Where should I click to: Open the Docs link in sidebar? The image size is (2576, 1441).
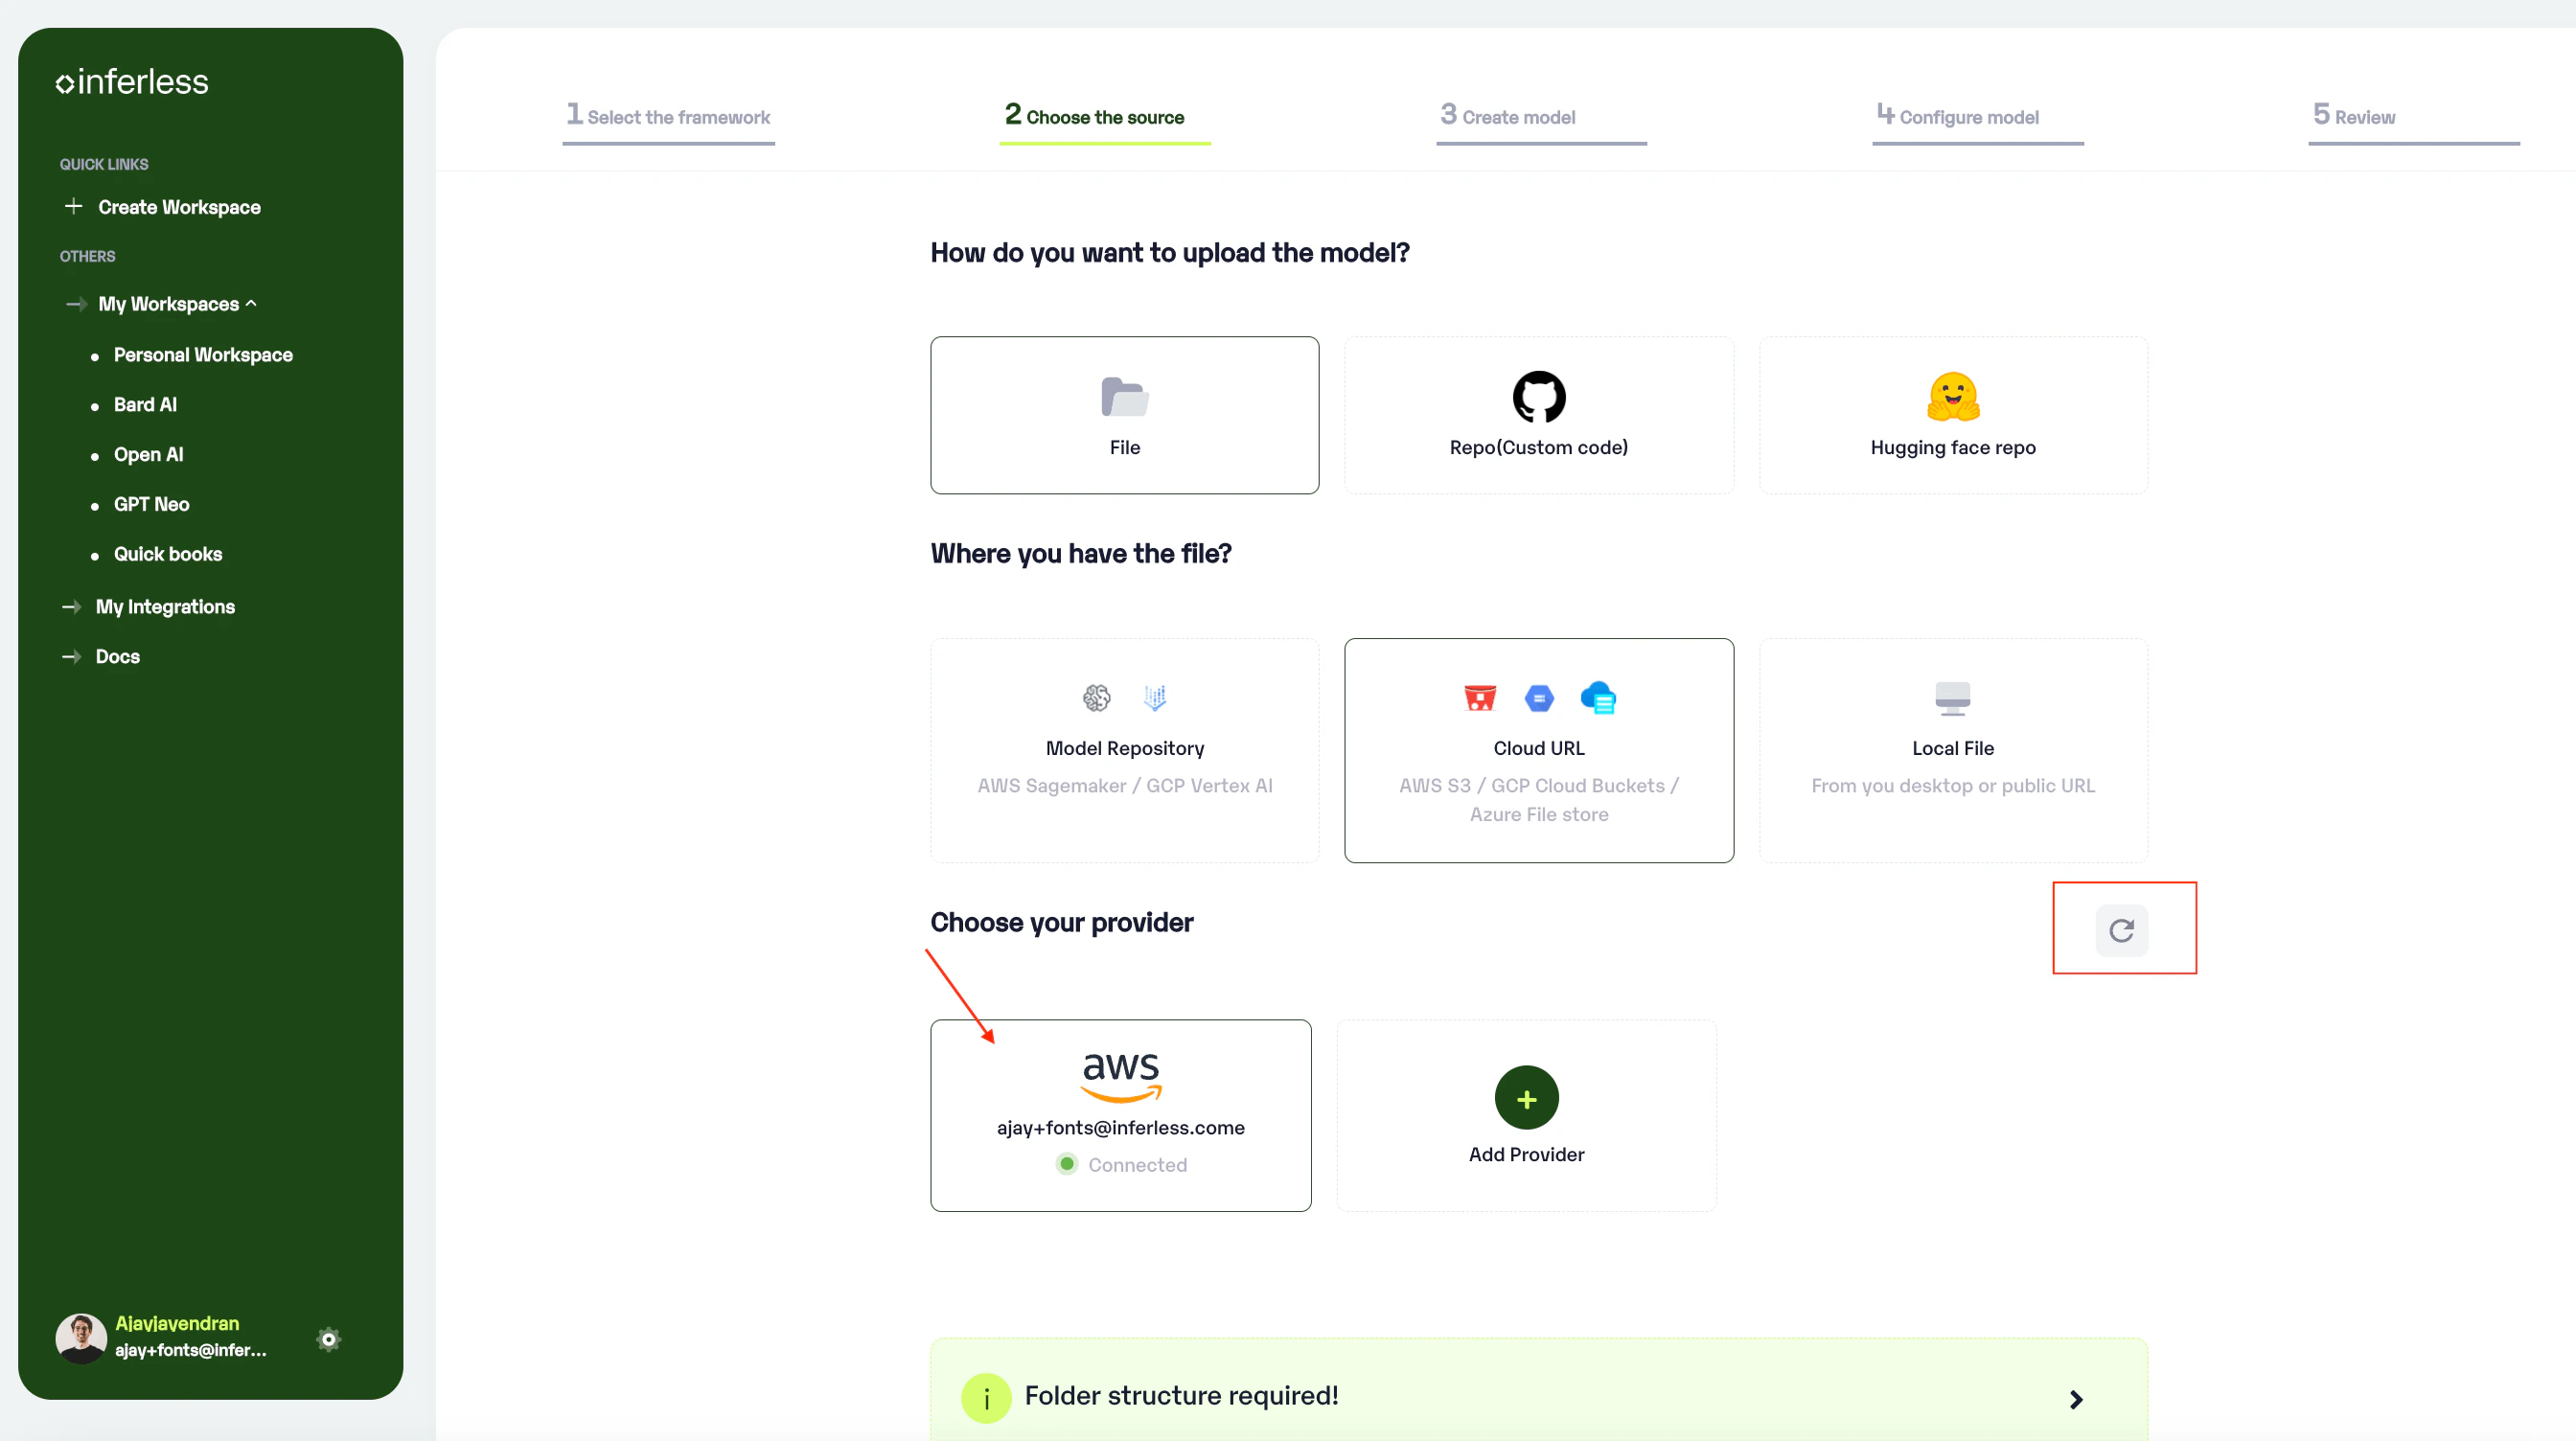(x=117, y=656)
